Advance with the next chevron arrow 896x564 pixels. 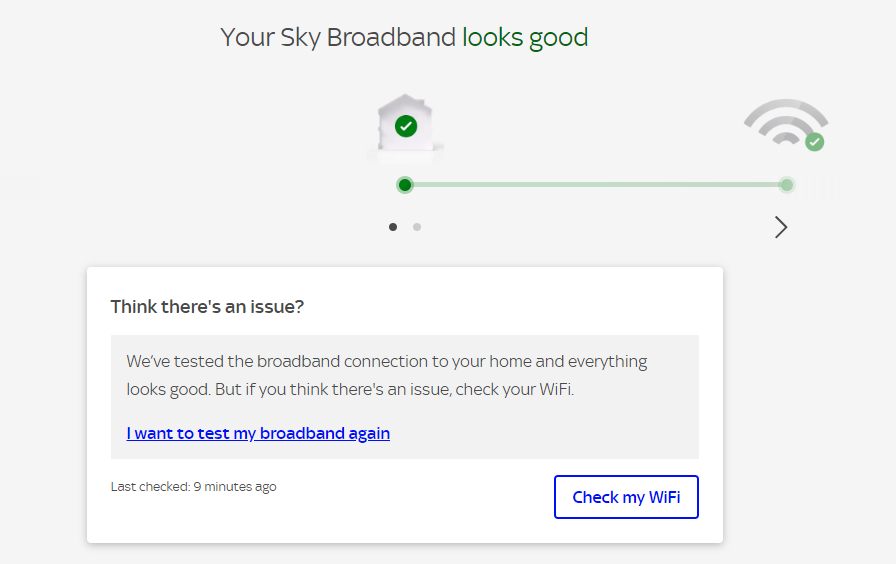pos(781,227)
